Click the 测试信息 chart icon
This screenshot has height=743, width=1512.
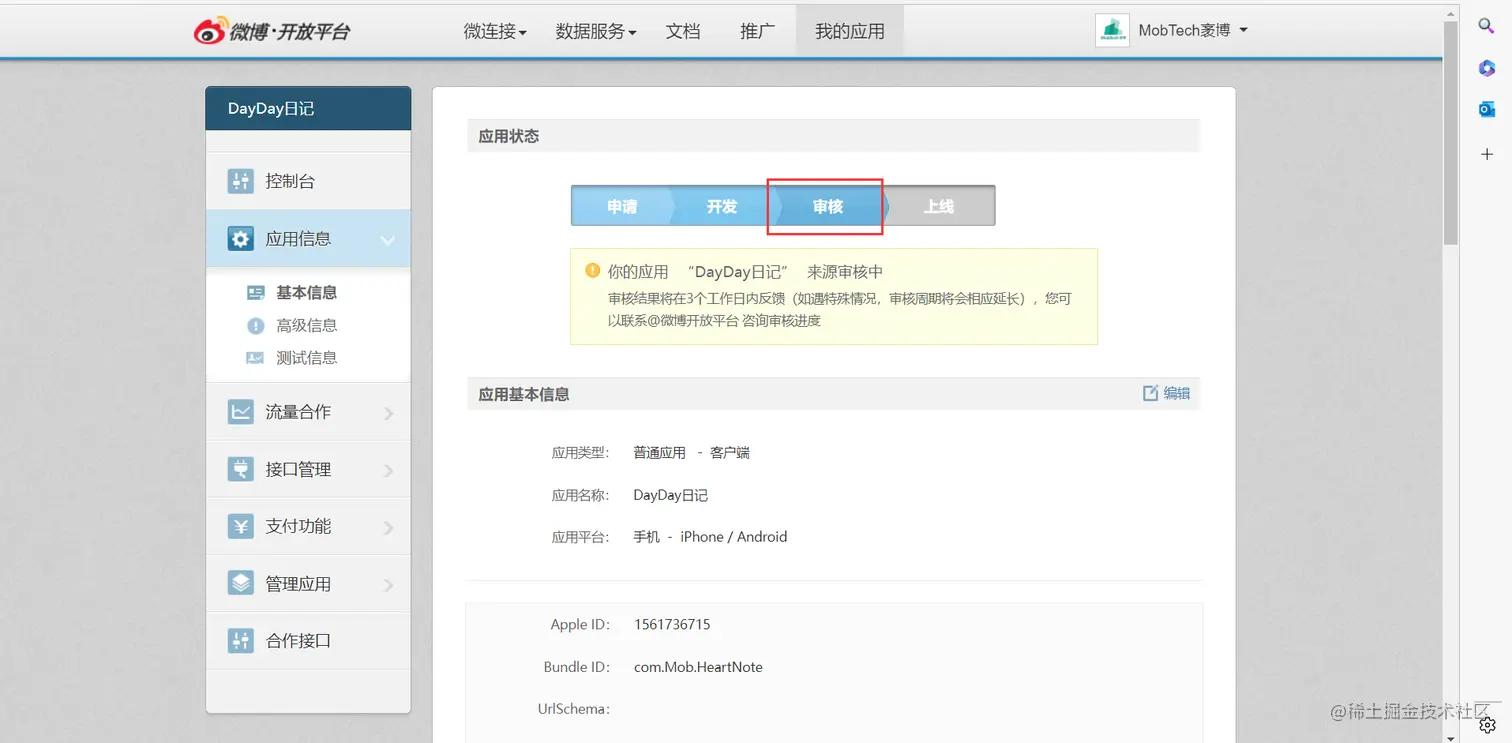tap(255, 357)
